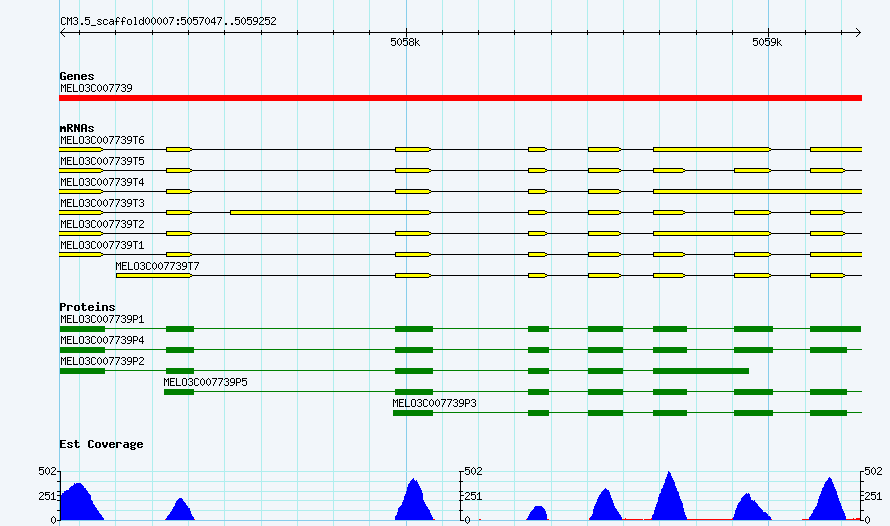Click the MELO3C007739P3 protein label
The image size is (890, 526).
(434, 403)
